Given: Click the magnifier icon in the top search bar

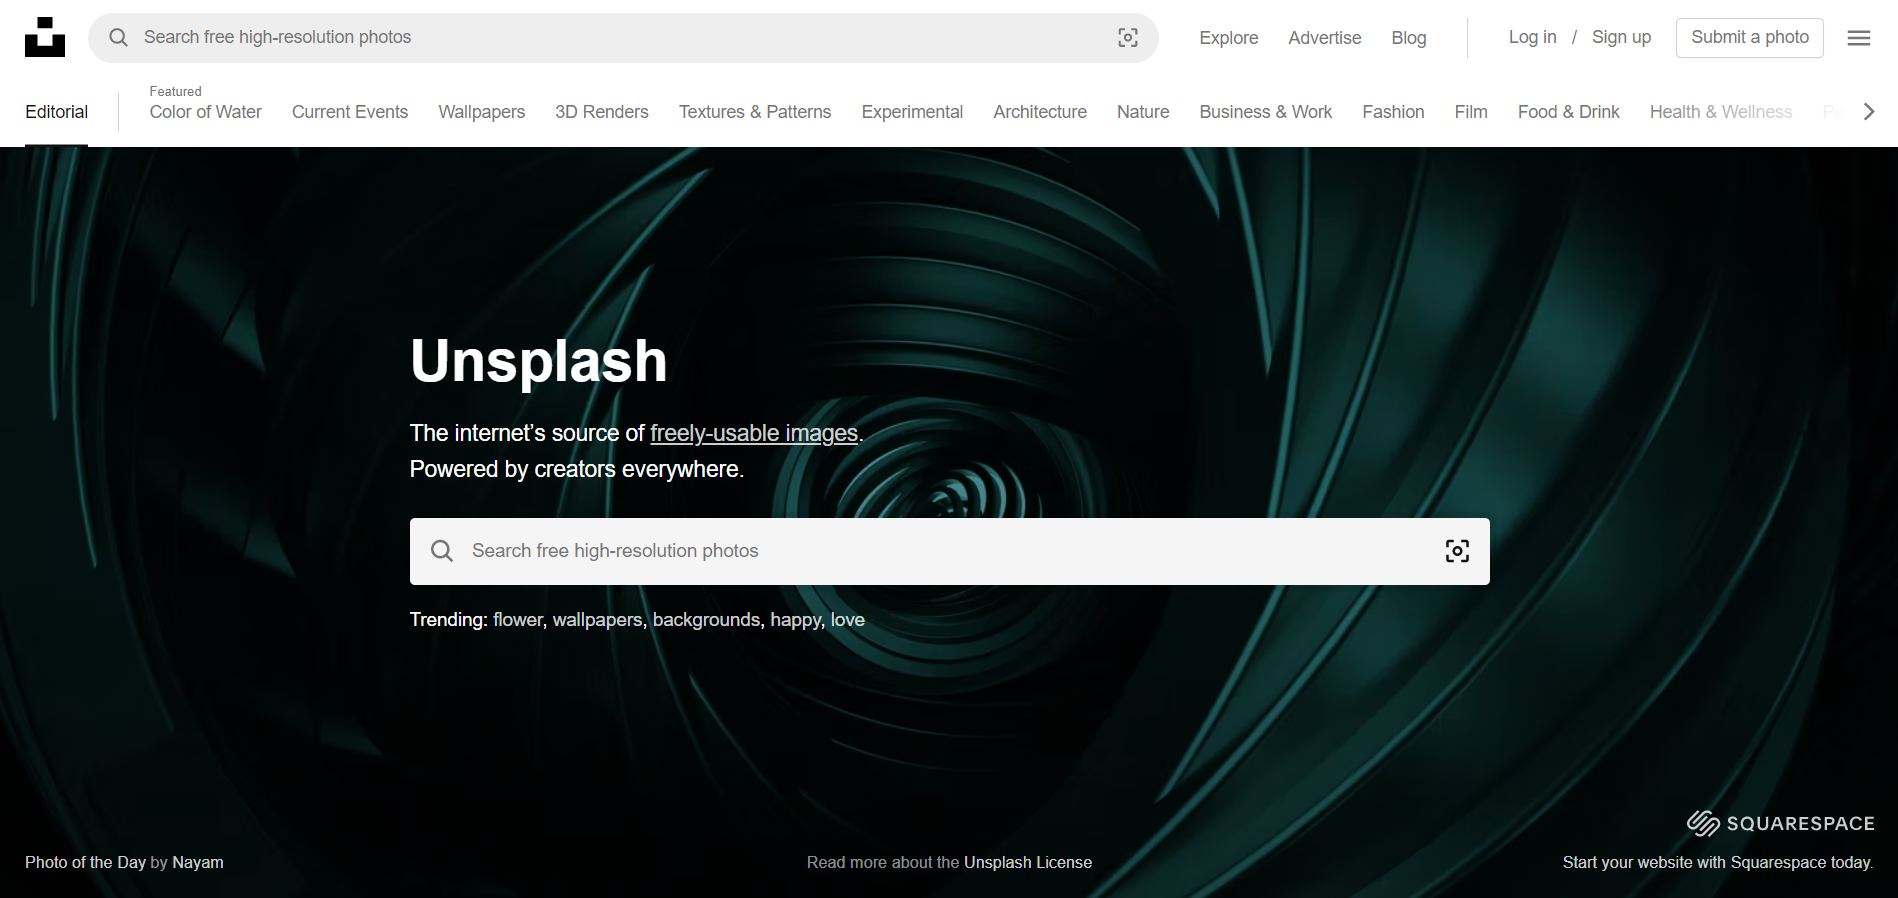Looking at the screenshot, I should (118, 37).
